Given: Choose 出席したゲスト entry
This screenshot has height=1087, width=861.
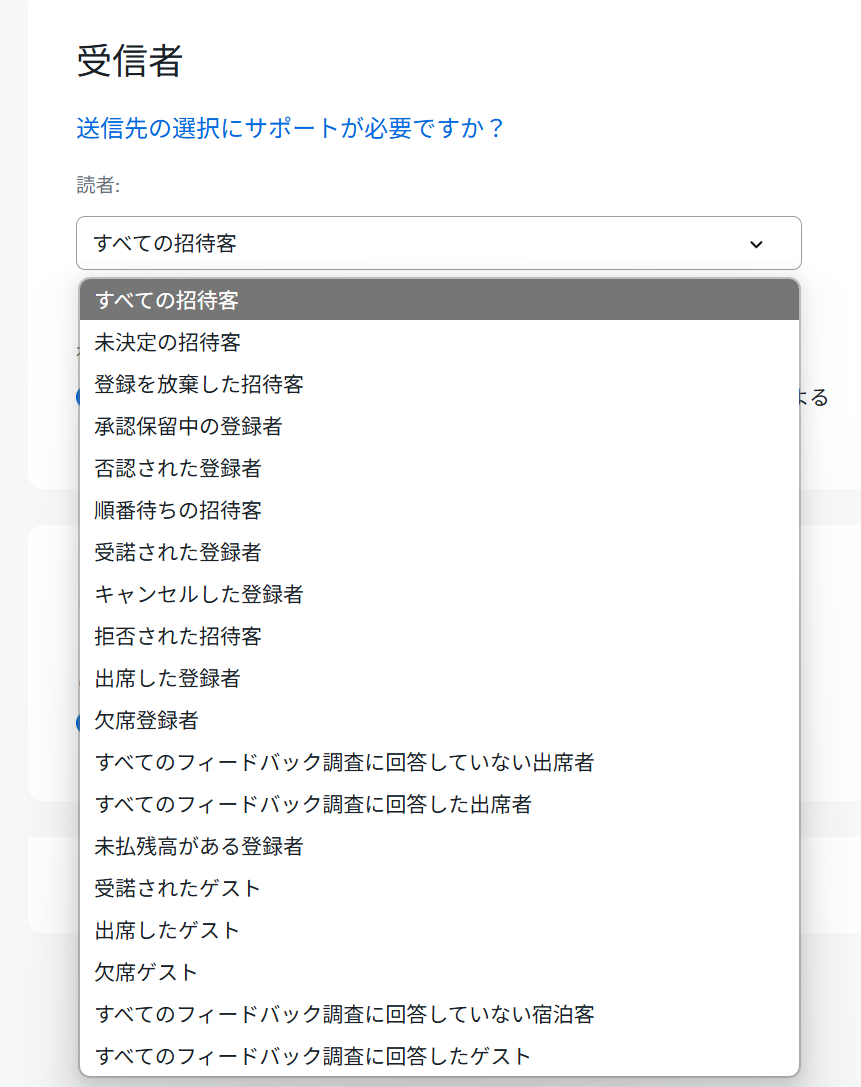Looking at the screenshot, I should (440, 930).
